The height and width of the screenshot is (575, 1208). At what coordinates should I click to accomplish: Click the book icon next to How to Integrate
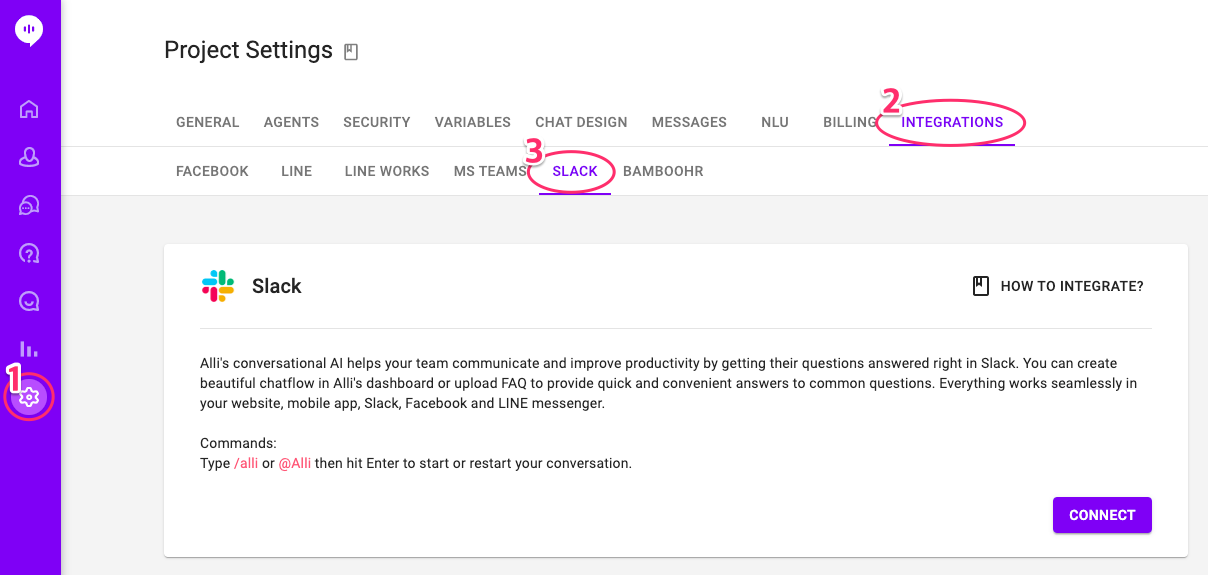(981, 286)
